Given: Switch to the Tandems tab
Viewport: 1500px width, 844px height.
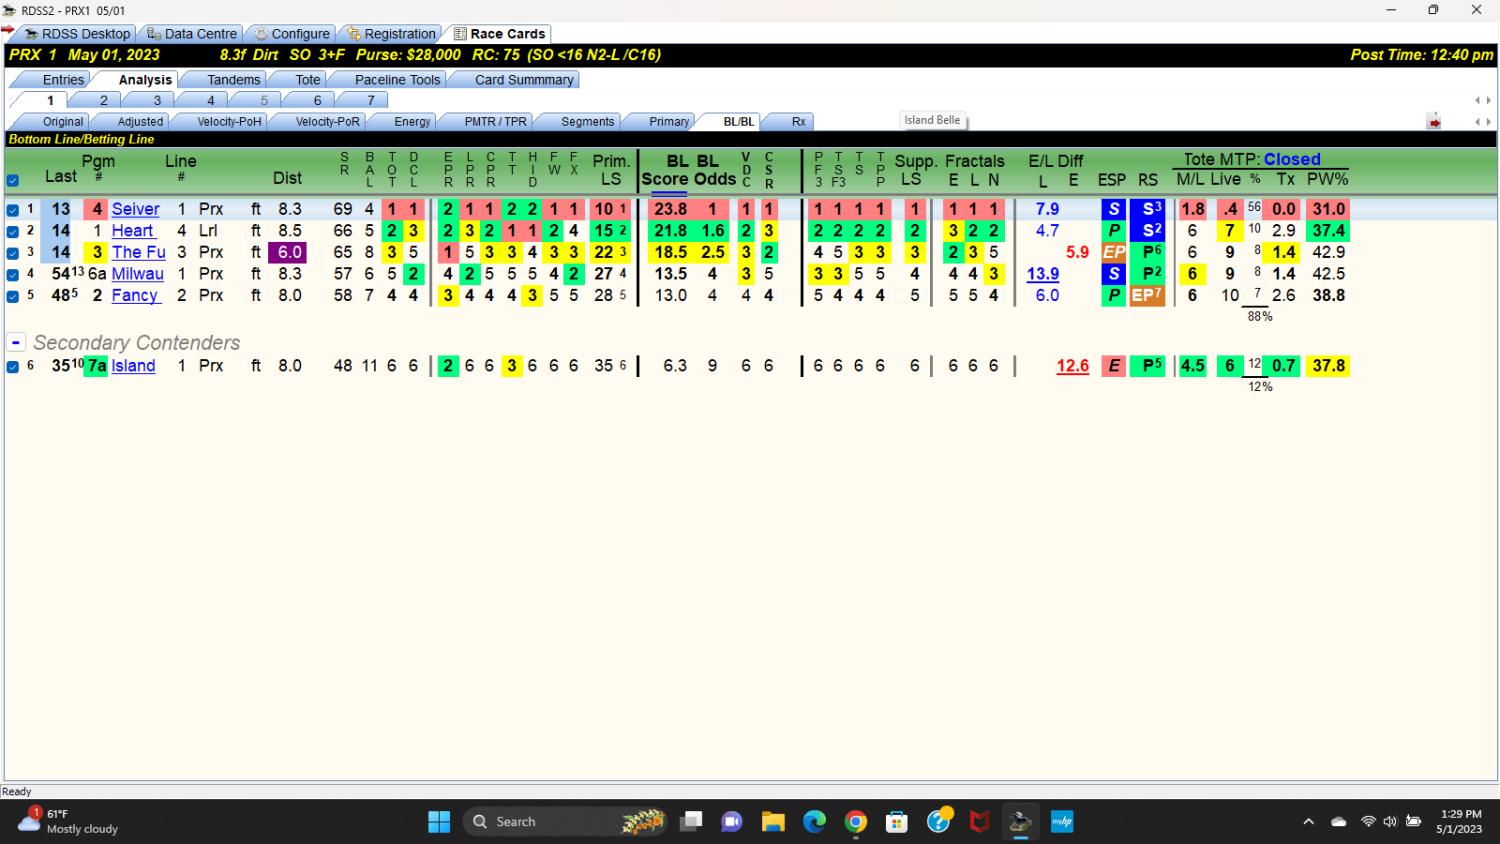Looking at the screenshot, I should 233,80.
